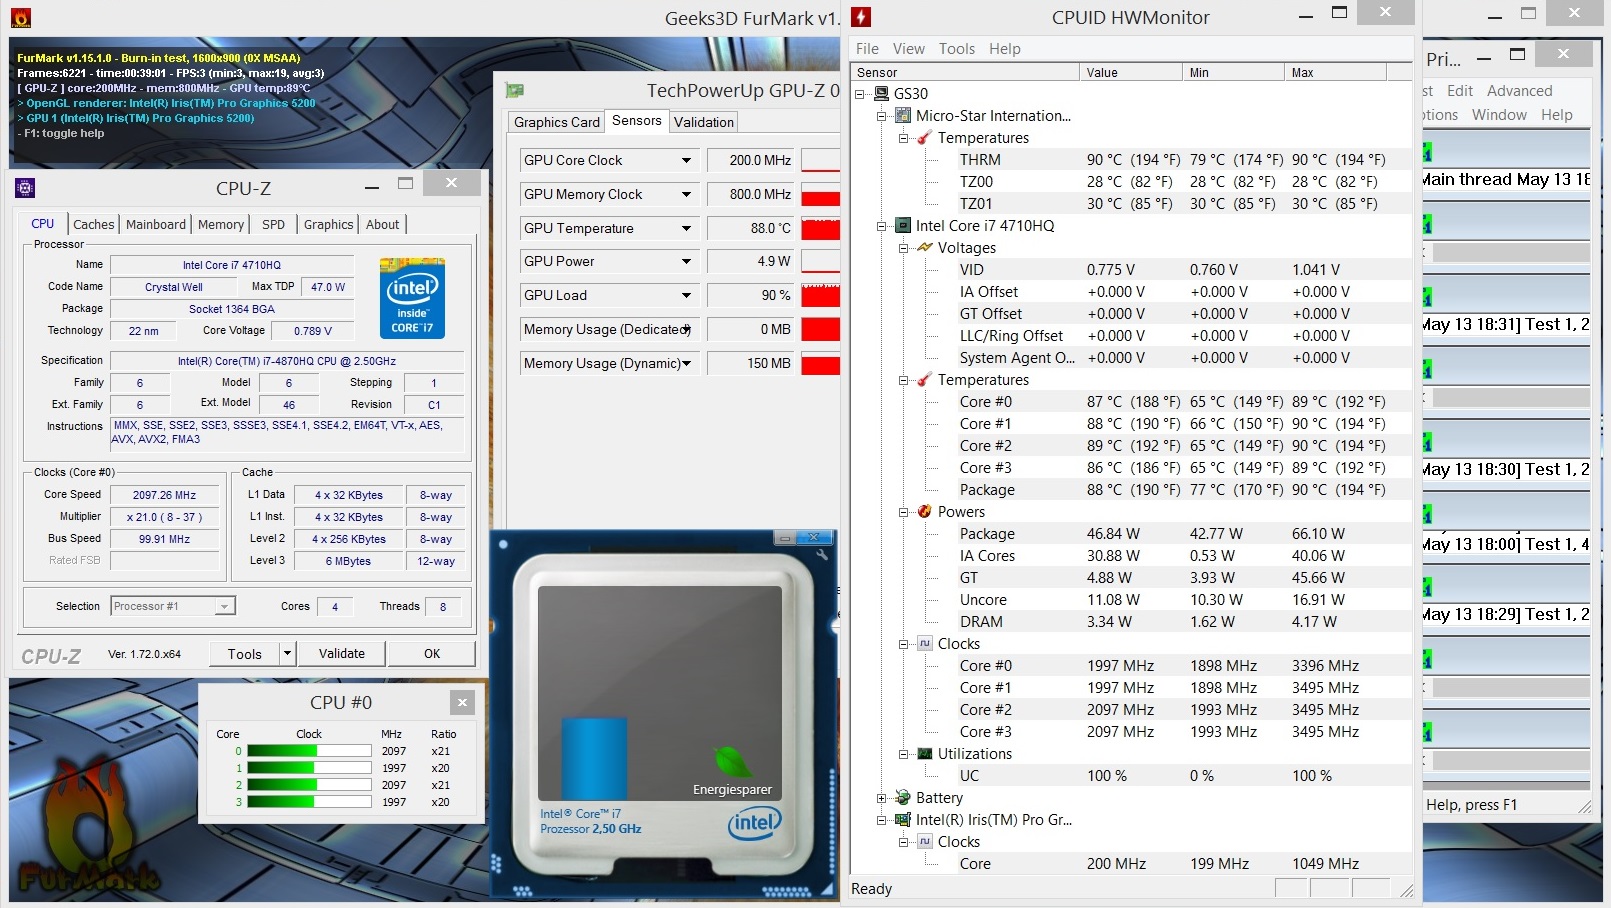Click the Validate button in CPU-Z
This screenshot has height=908, width=1611.
click(342, 654)
